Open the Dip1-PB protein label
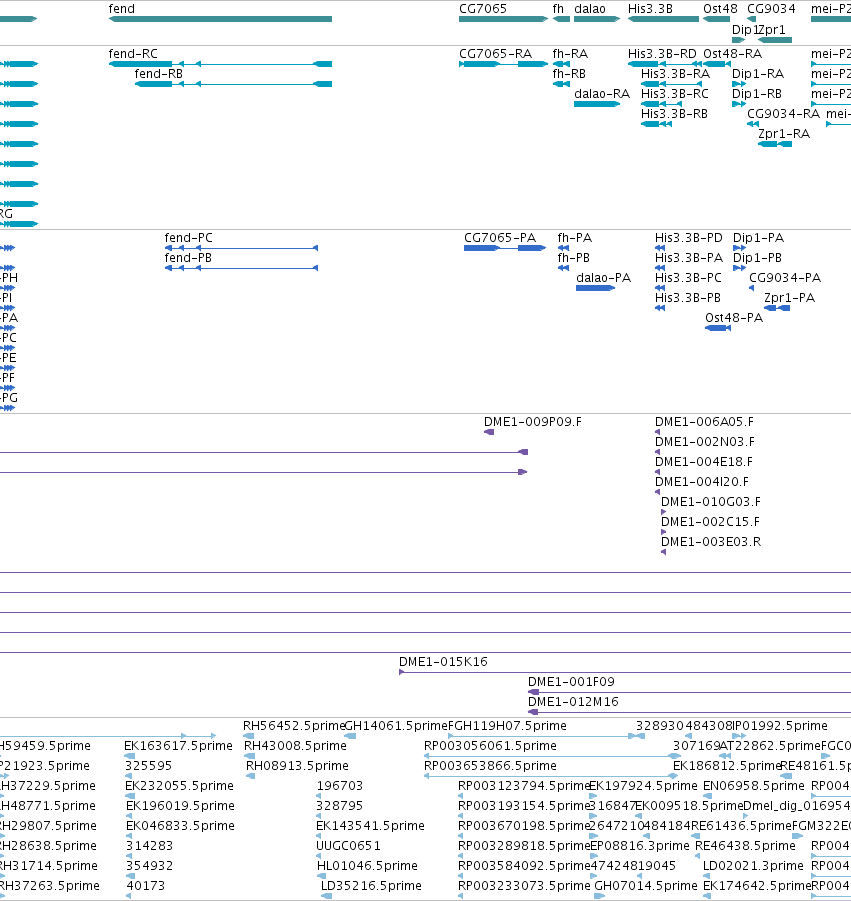Screen dimensions: 851x901 click(x=757, y=257)
